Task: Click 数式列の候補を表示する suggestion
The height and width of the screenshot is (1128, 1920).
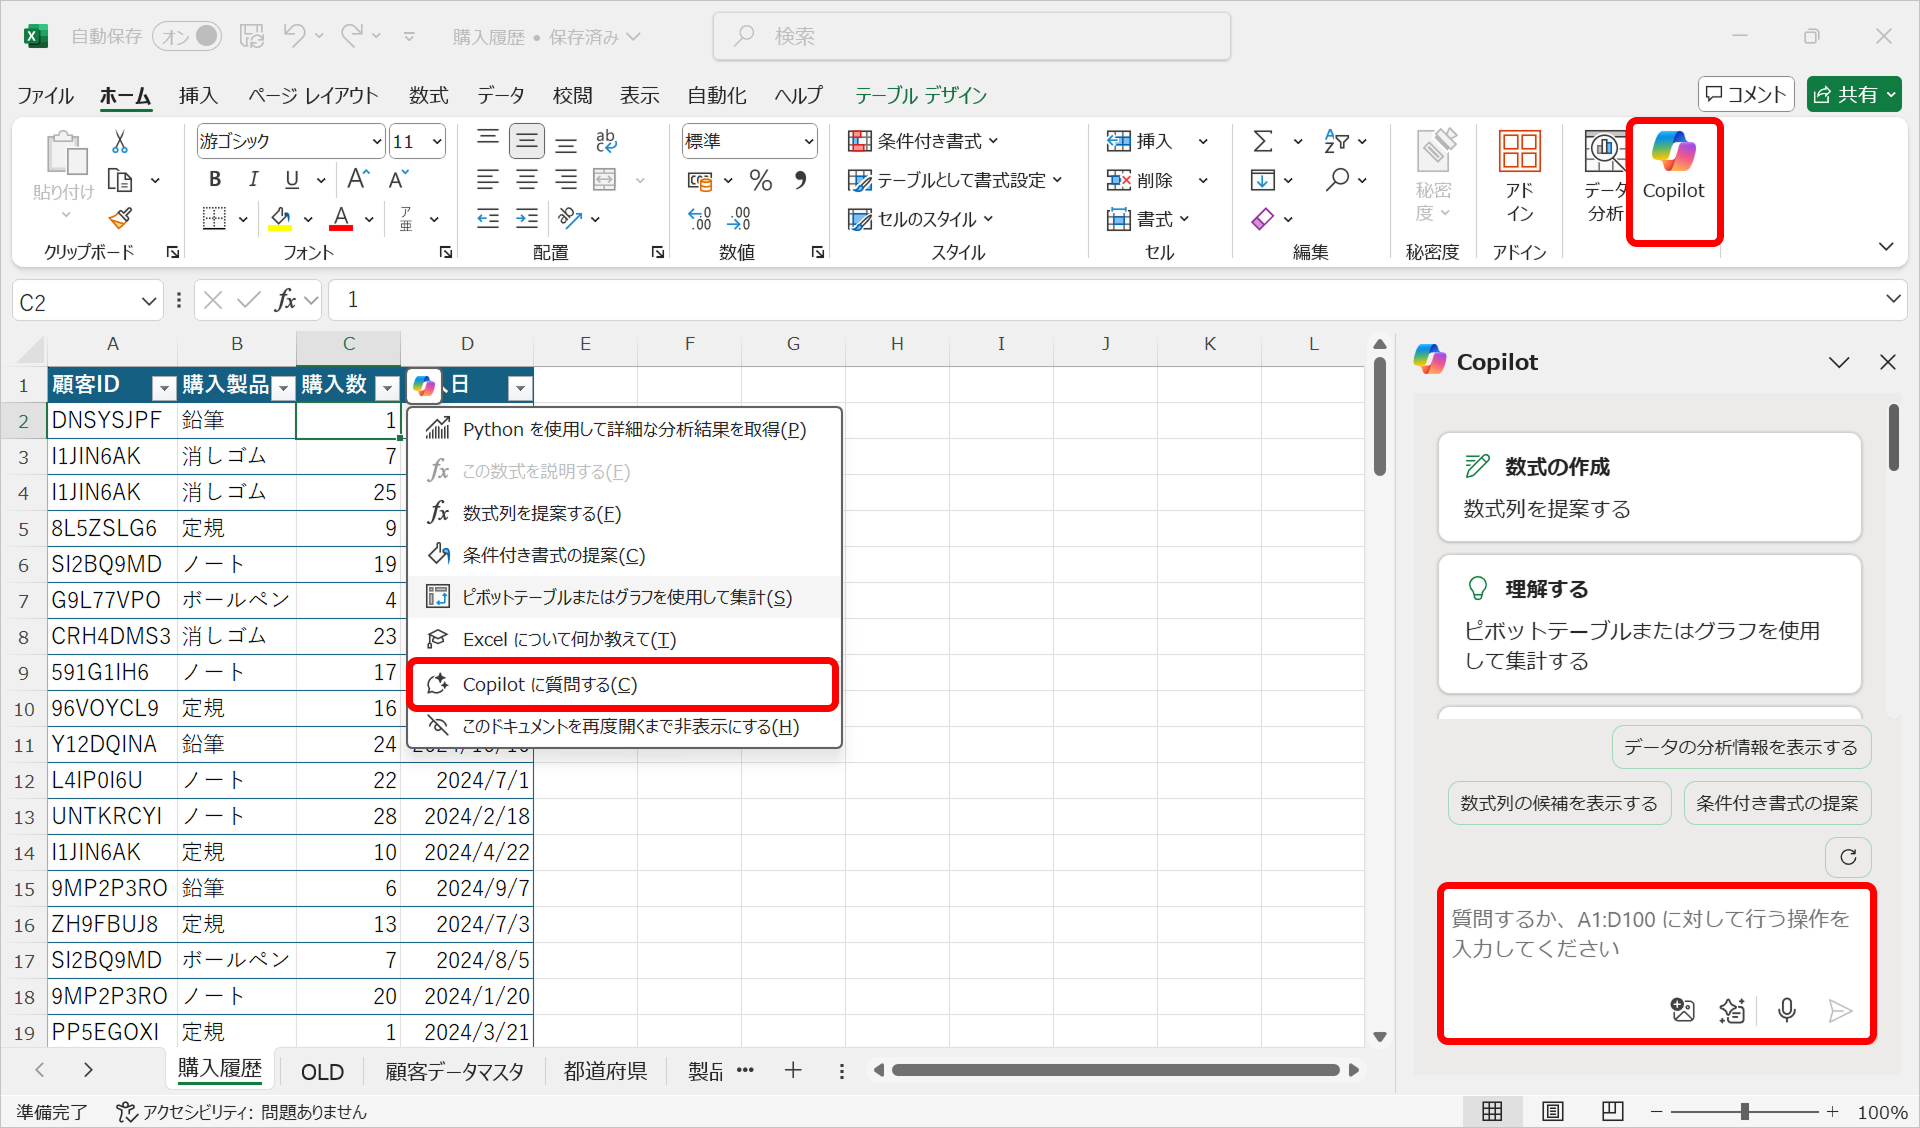Action: (1559, 803)
